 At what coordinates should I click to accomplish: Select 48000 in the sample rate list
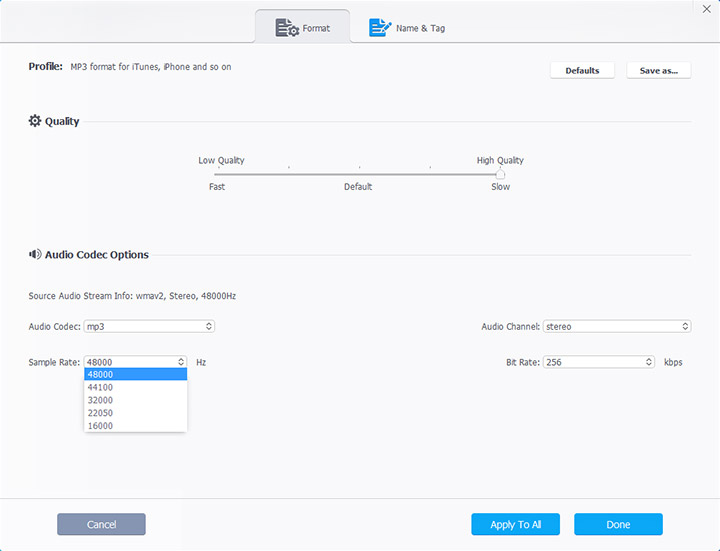[x=135, y=374]
